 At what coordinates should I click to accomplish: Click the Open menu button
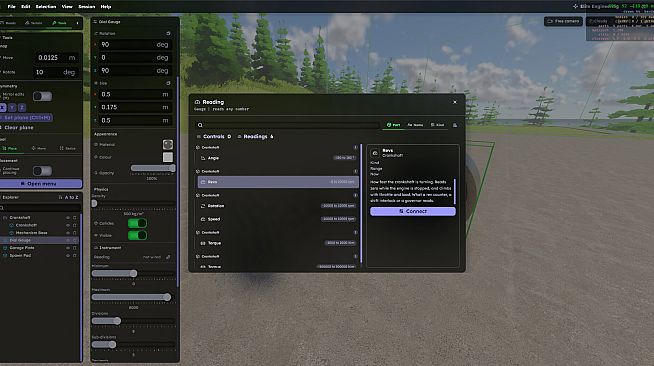pyautogui.click(x=40, y=183)
